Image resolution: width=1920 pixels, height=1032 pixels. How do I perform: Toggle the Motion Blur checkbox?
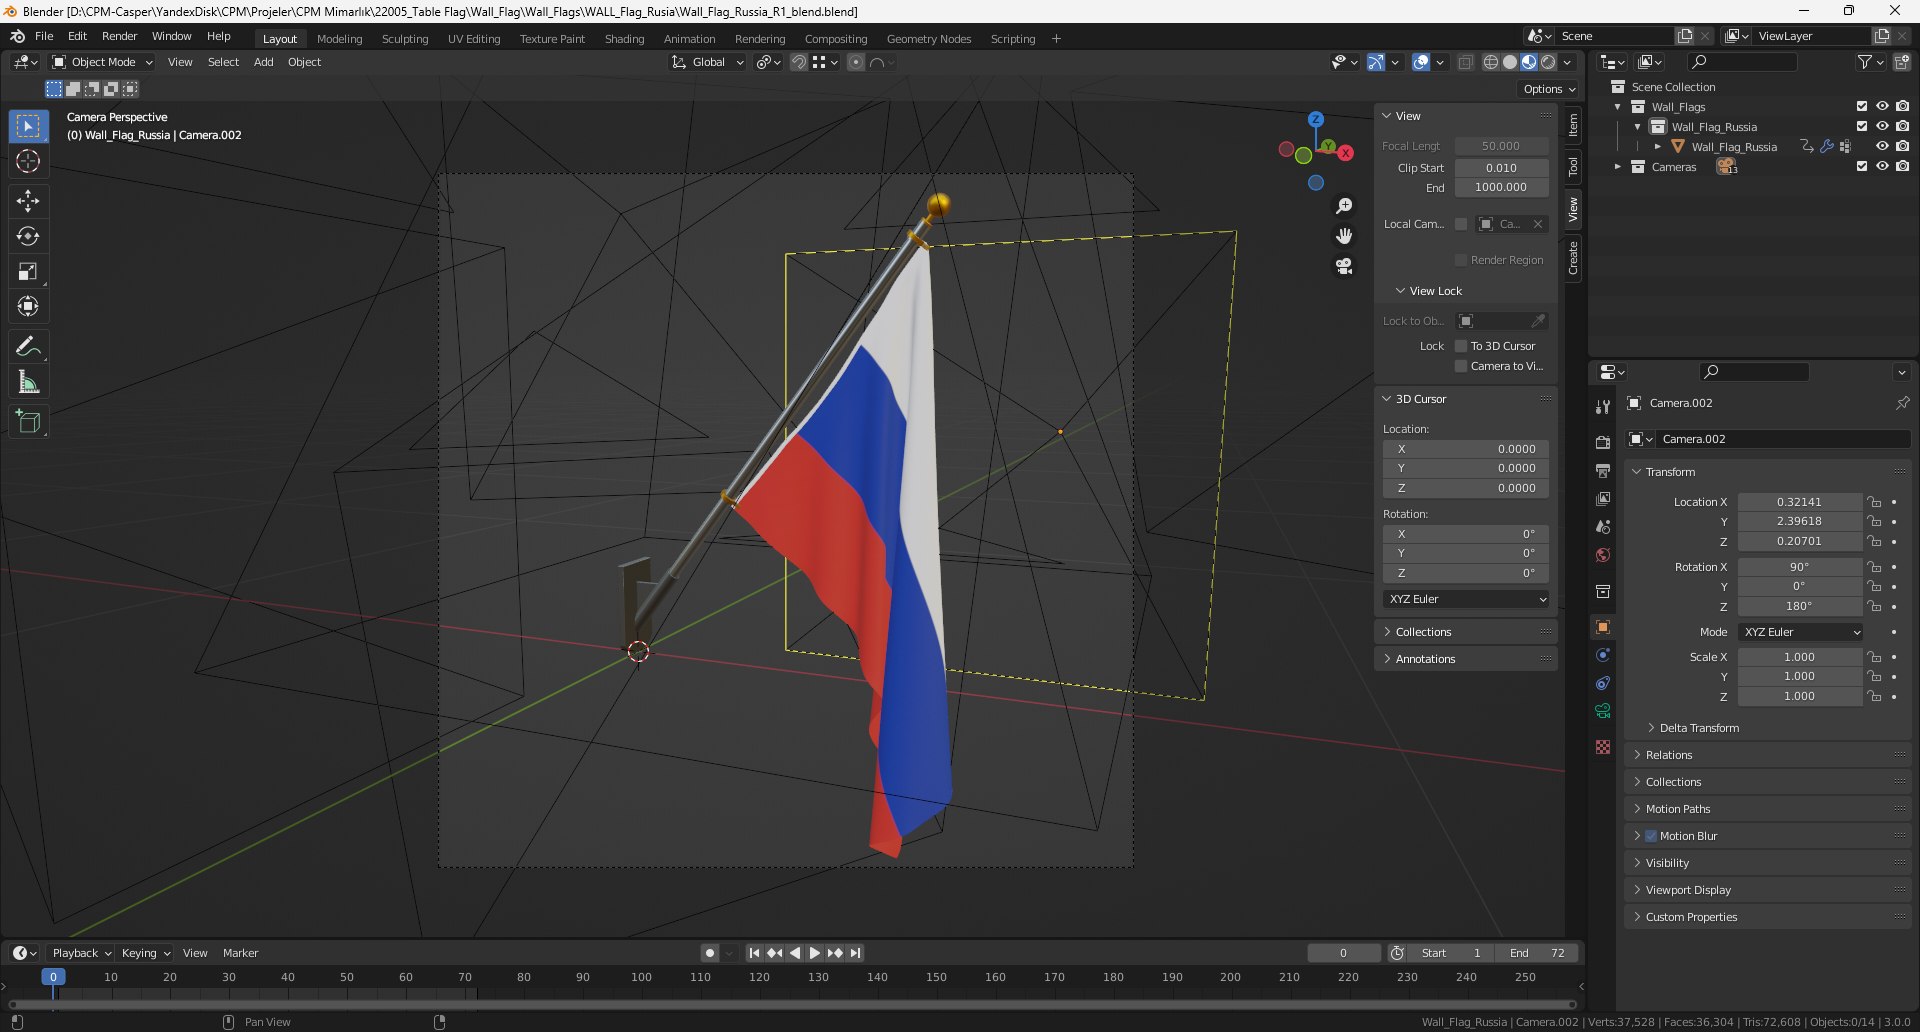tap(1651, 836)
